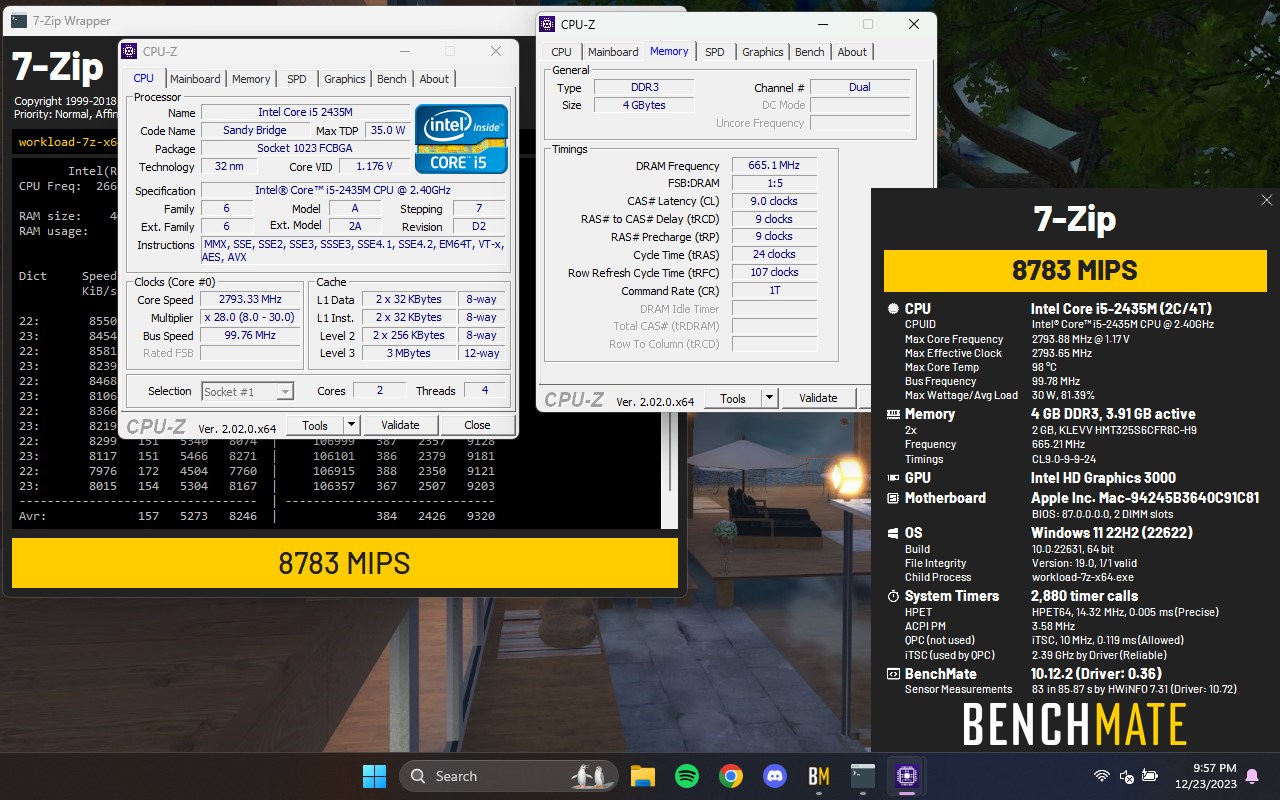The image size is (1280, 800).
Task: Click the CPU-Z title icon in Memory window
Action: (548, 24)
